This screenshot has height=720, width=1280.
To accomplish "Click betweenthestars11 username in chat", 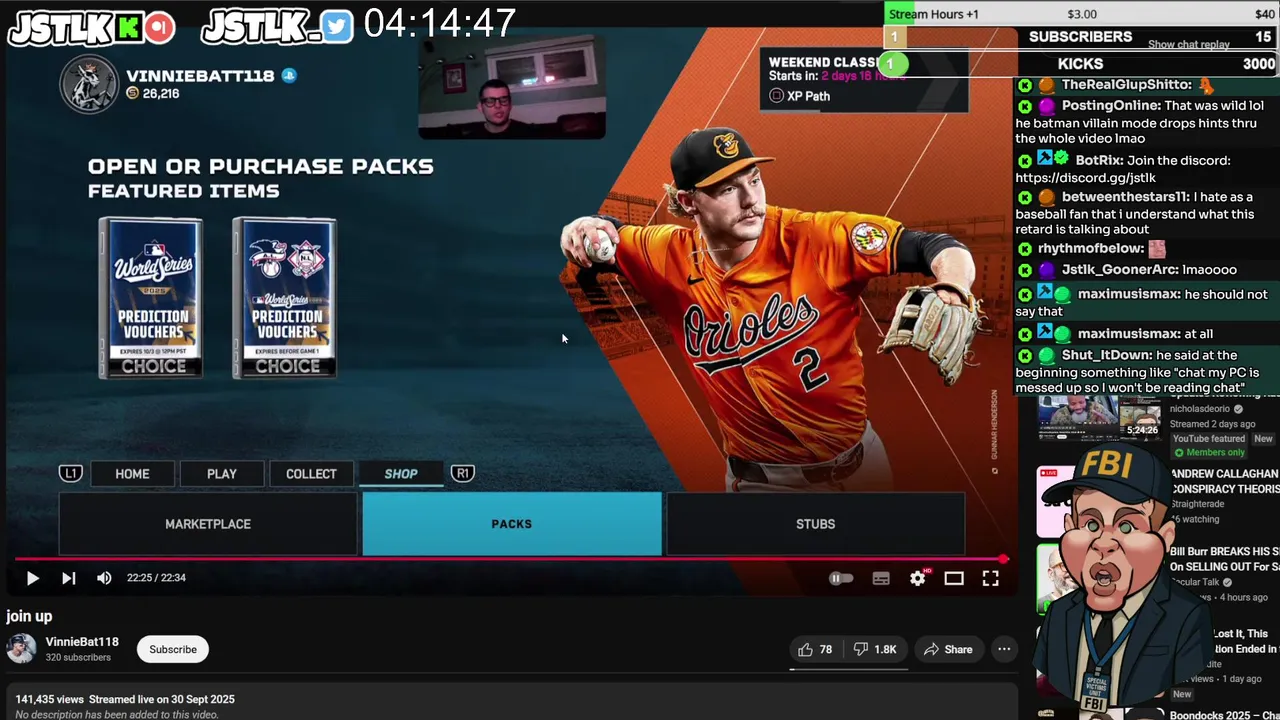I will click(1125, 197).
